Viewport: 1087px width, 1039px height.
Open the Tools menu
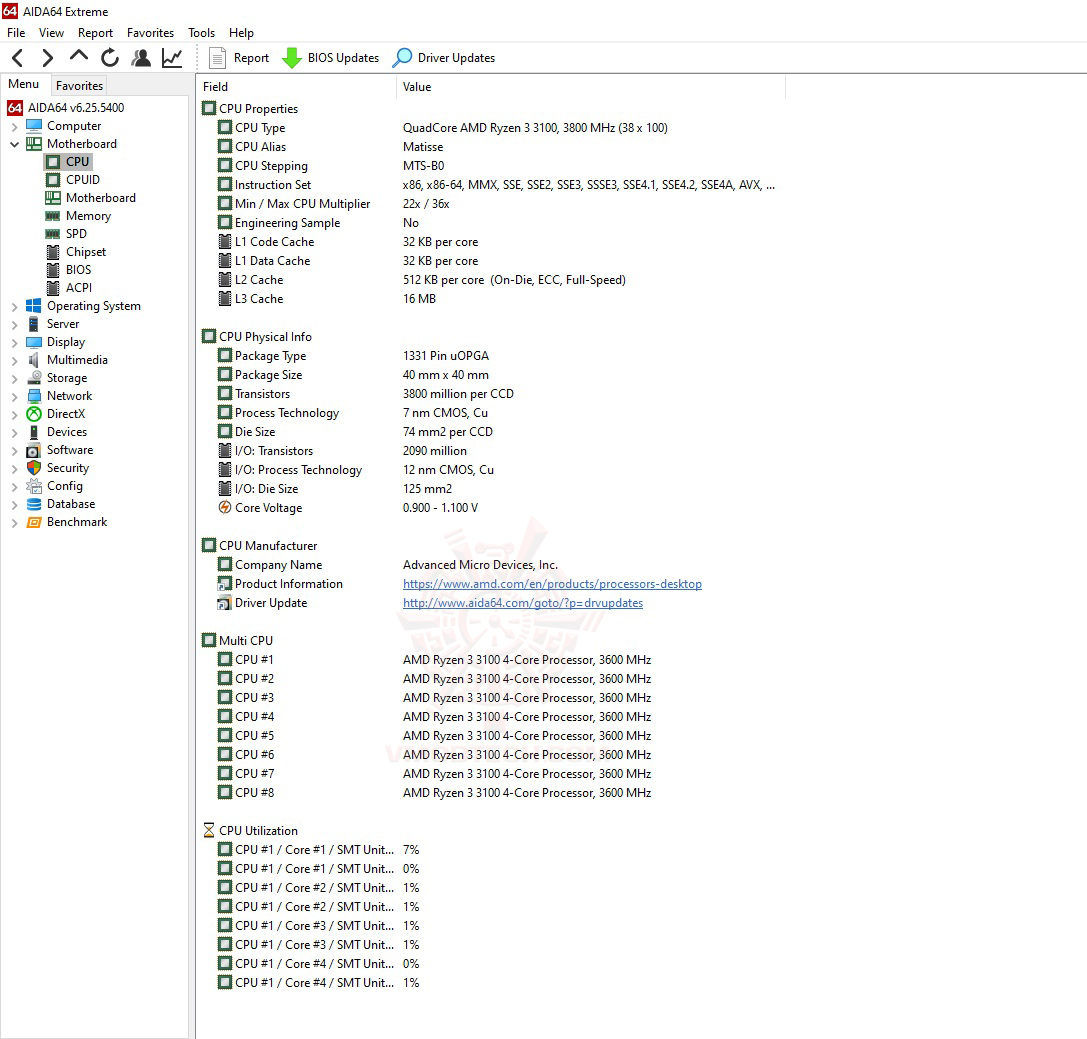tap(201, 33)
